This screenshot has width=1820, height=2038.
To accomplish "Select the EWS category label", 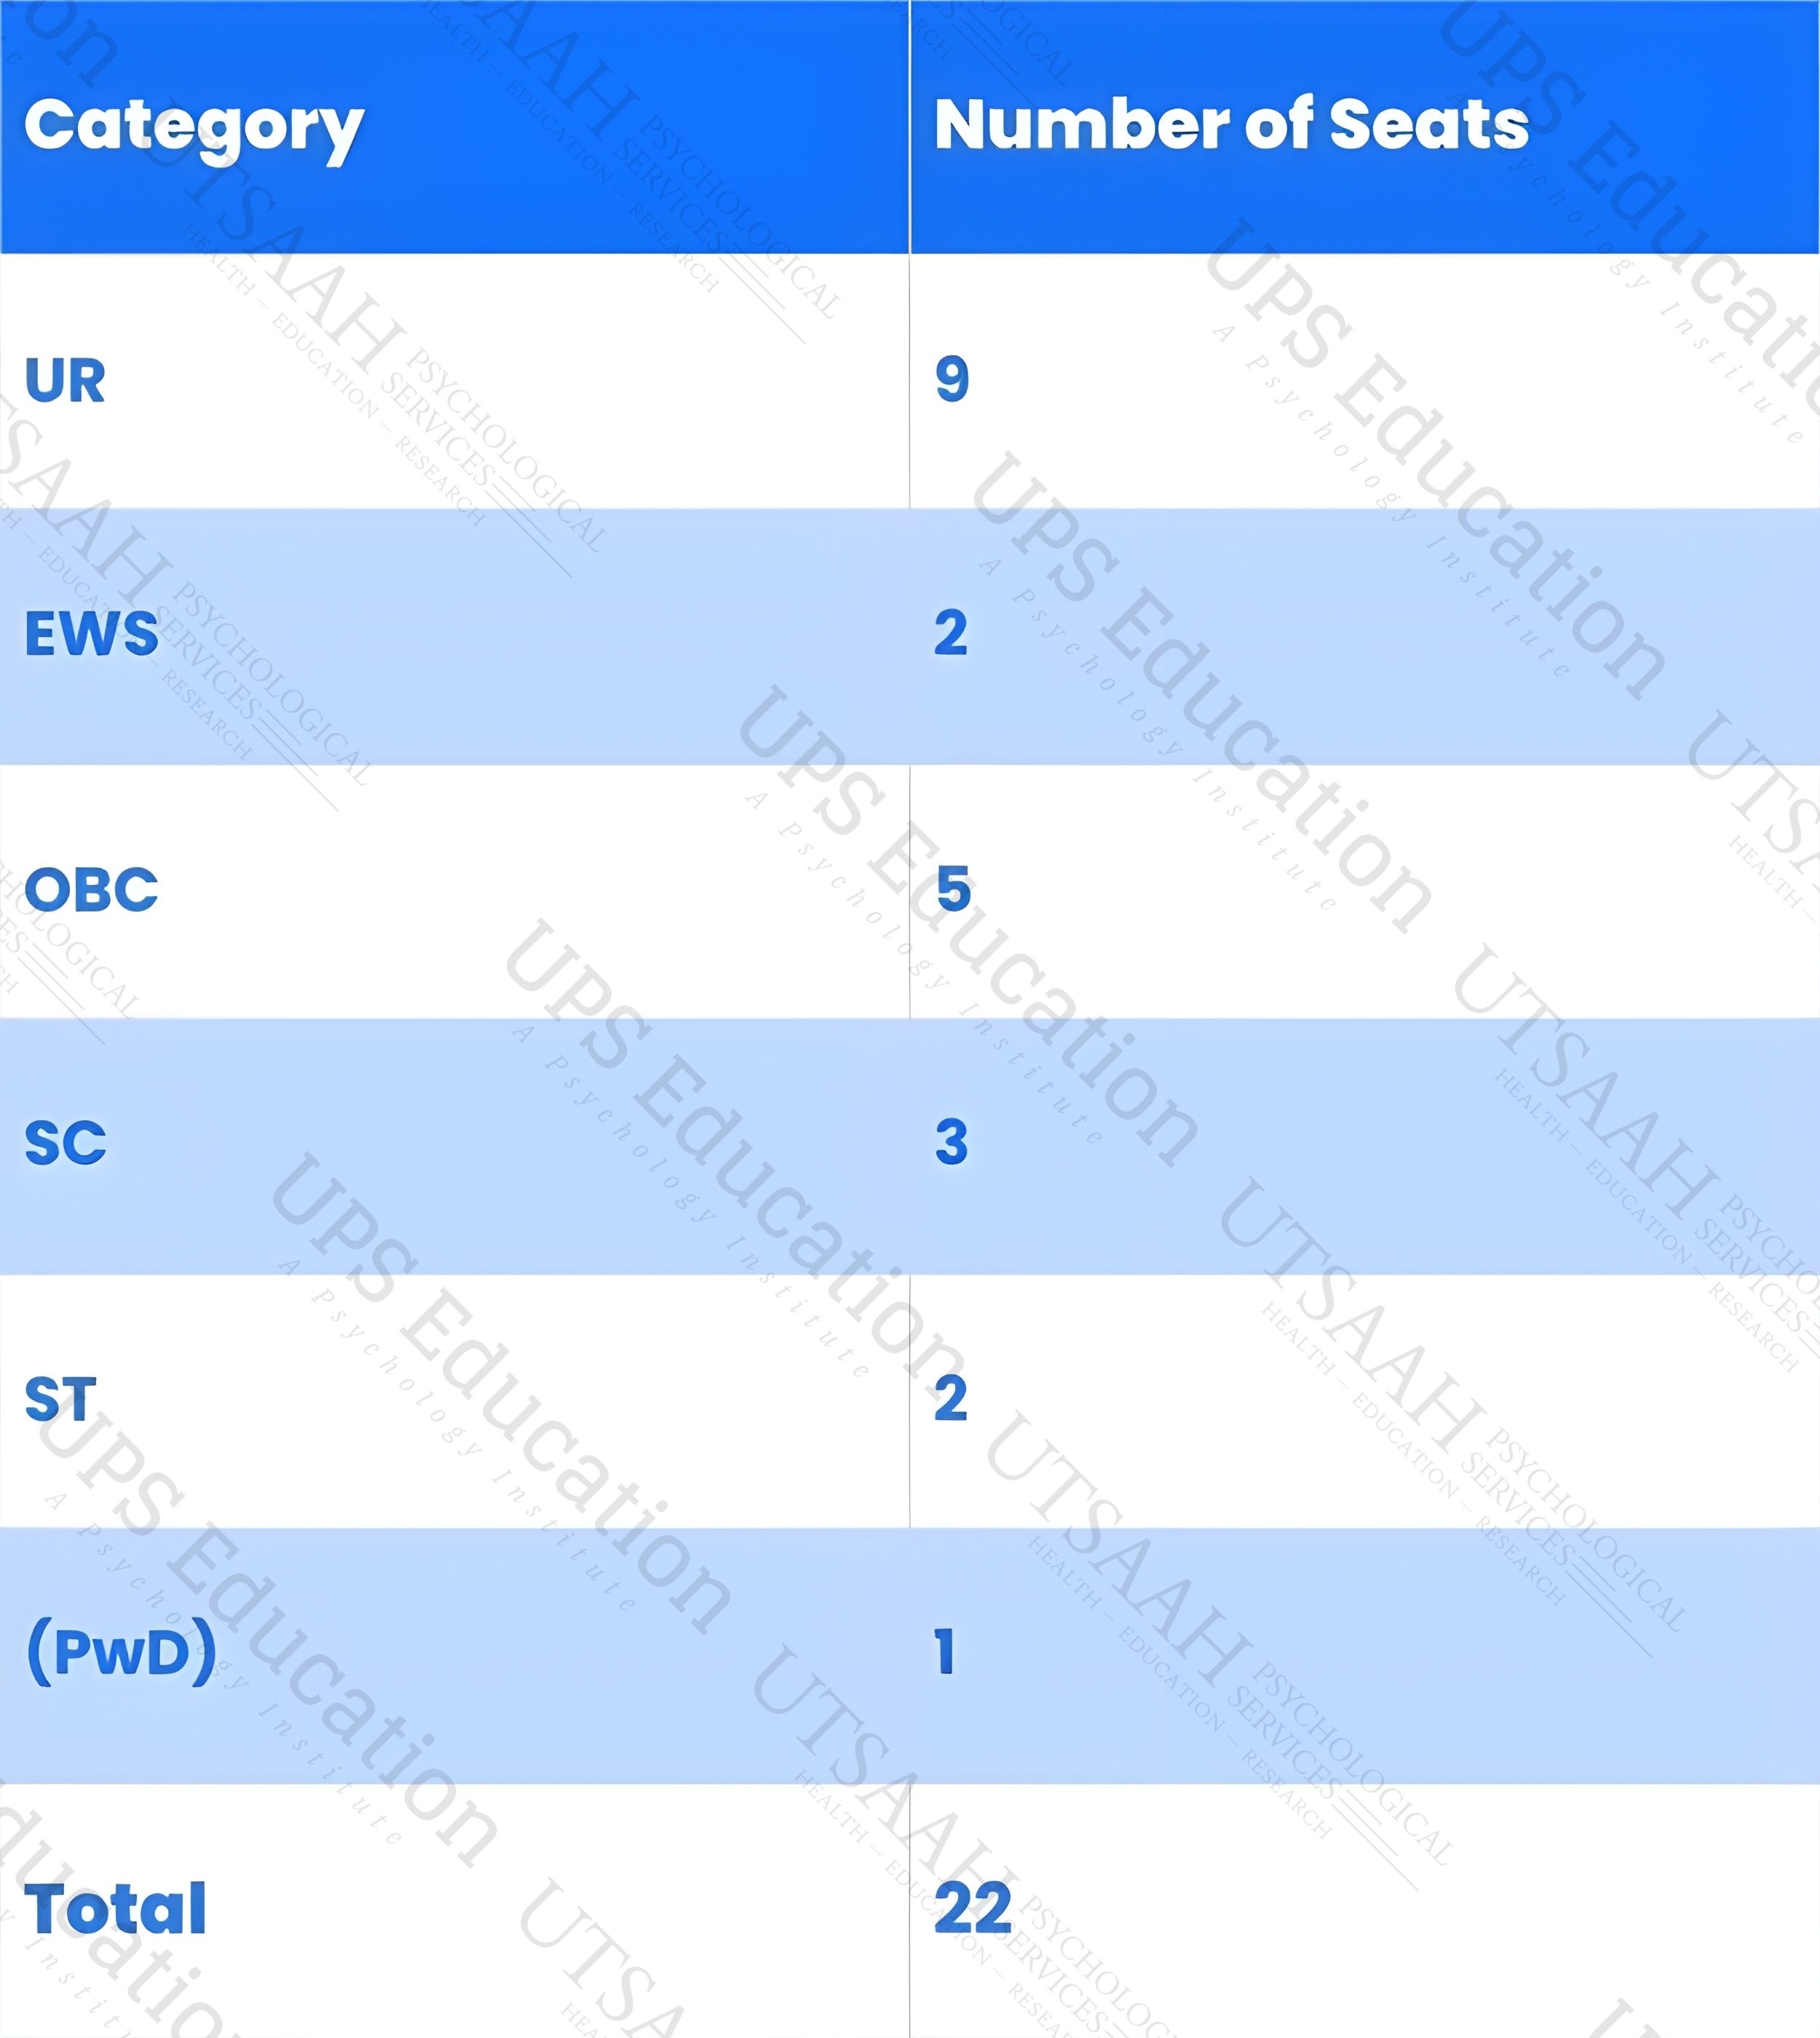I will [x=91, y=634].
